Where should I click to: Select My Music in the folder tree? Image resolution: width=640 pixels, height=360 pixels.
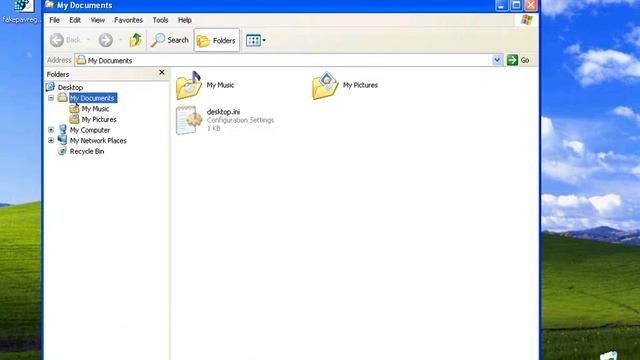[x=95, y=109]
